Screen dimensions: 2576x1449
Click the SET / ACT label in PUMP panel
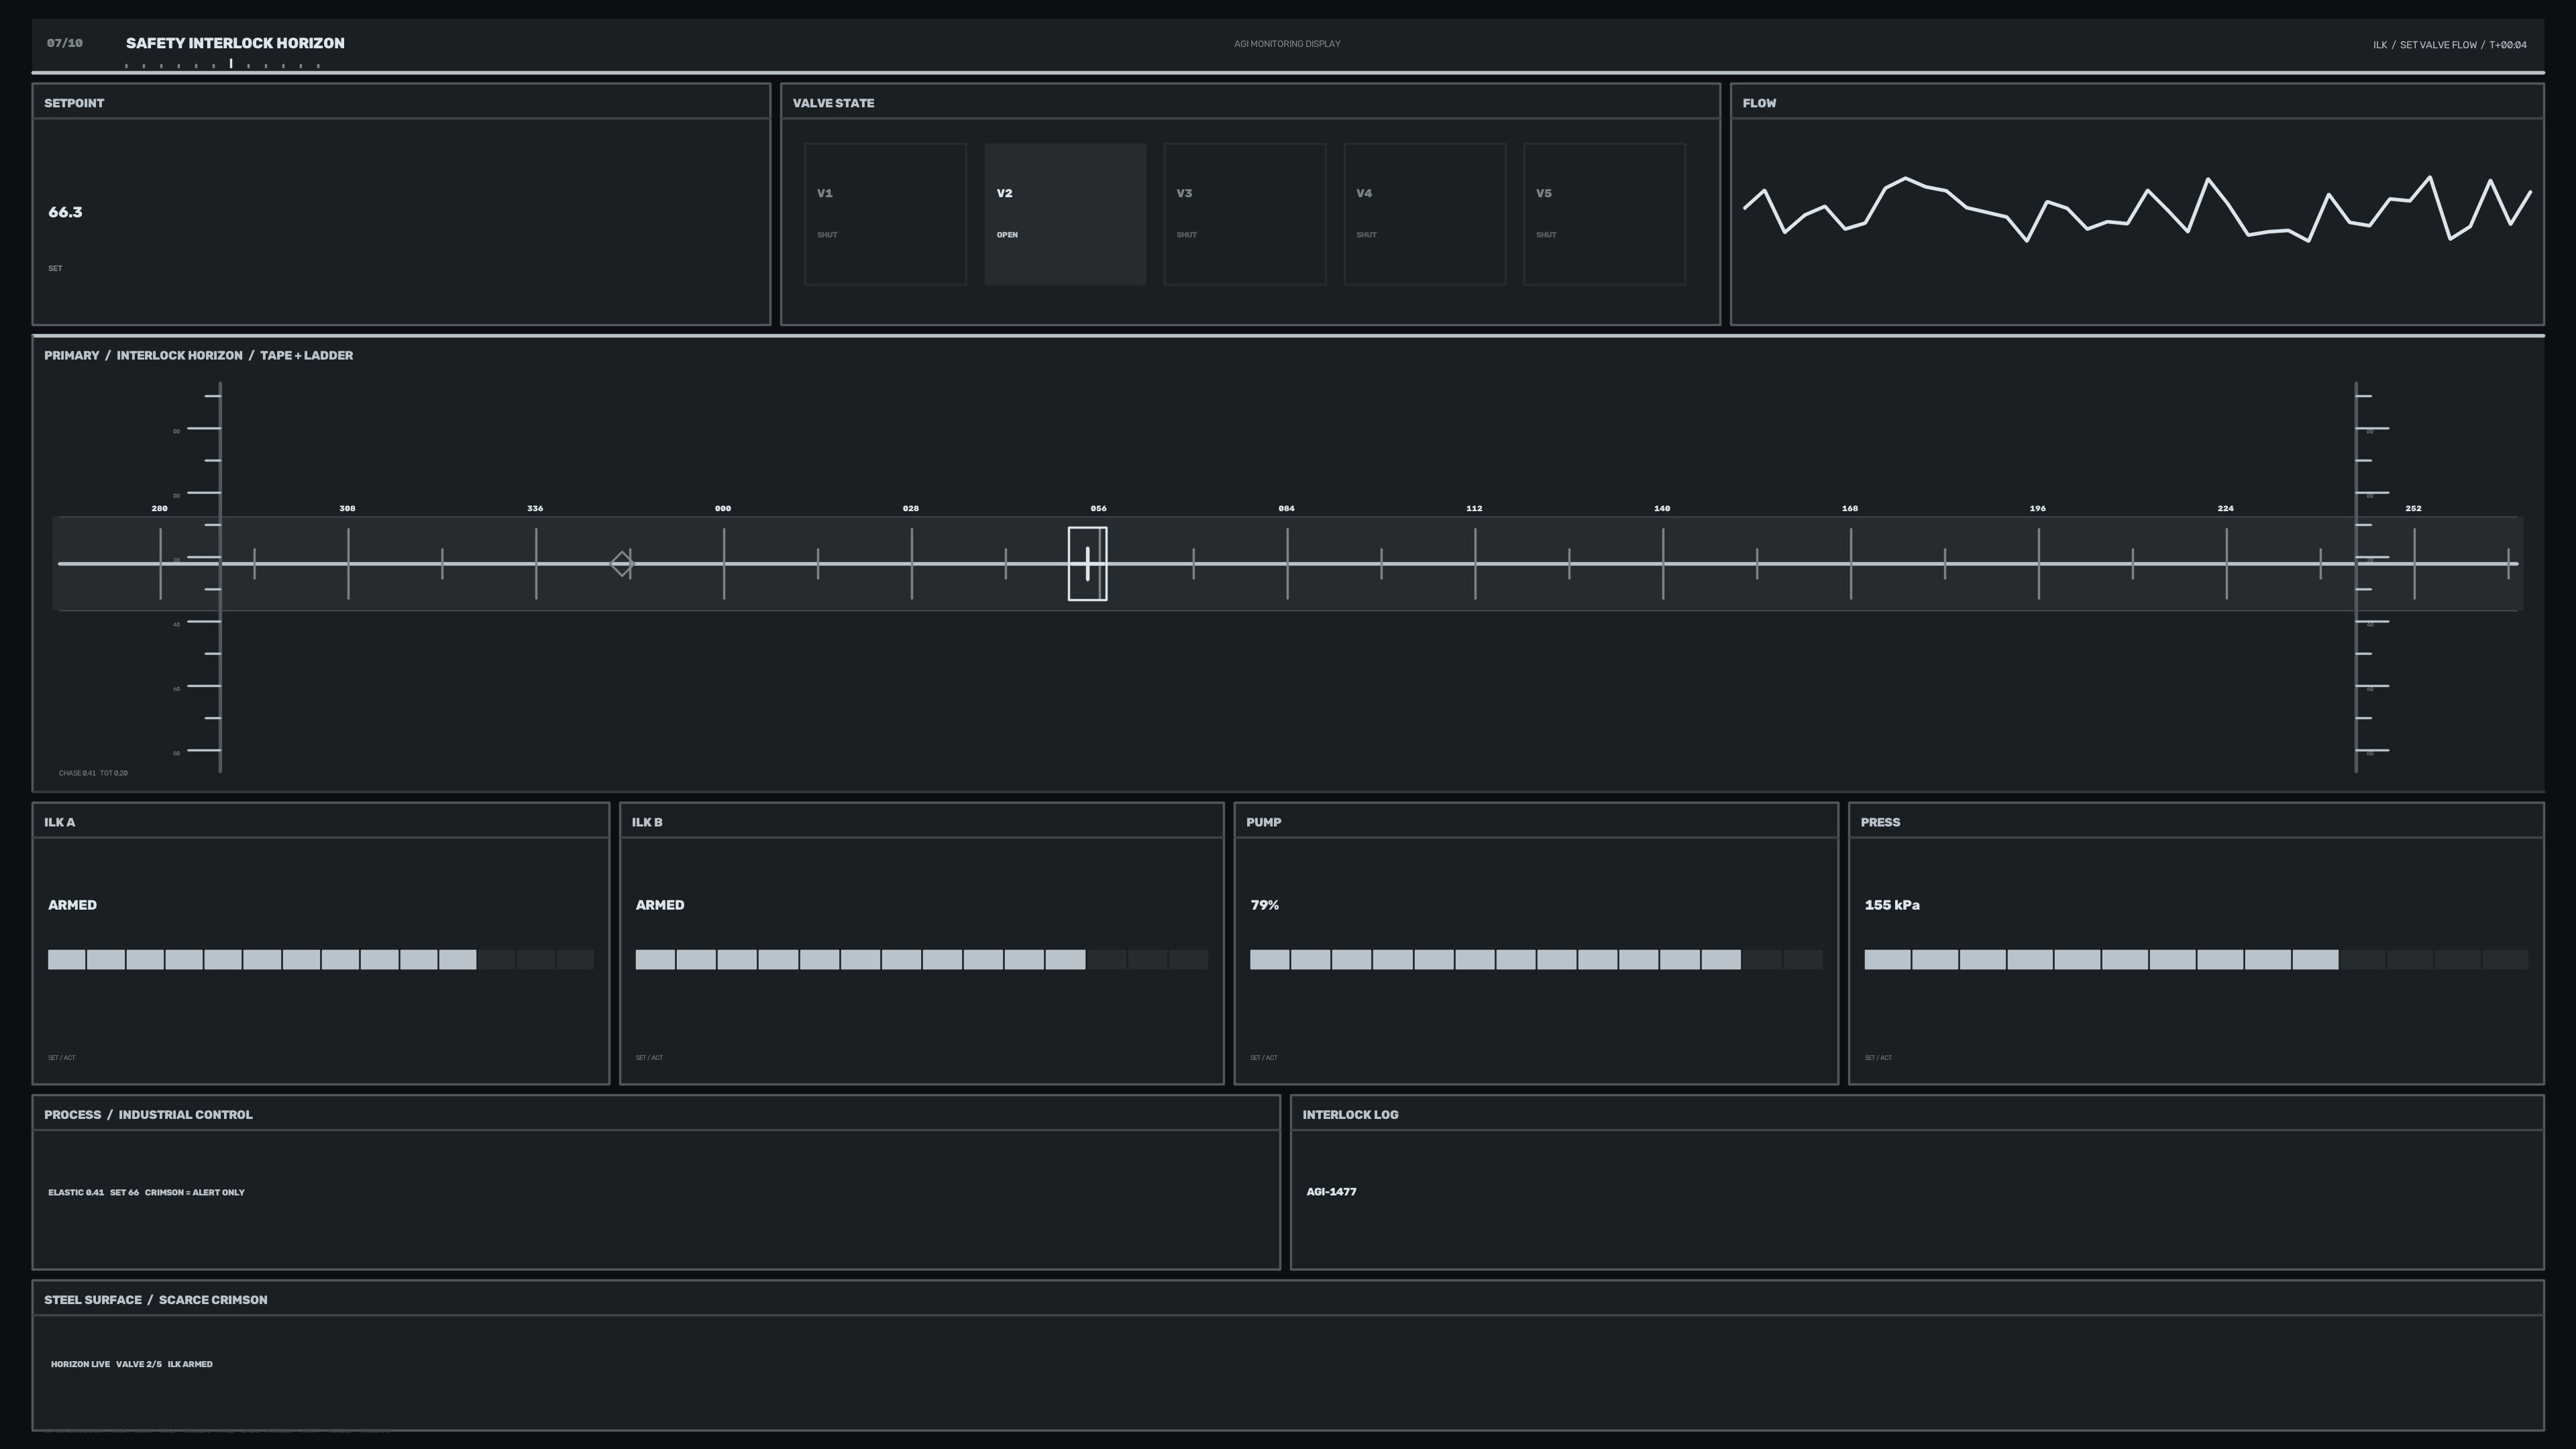coord(1263,1057)
